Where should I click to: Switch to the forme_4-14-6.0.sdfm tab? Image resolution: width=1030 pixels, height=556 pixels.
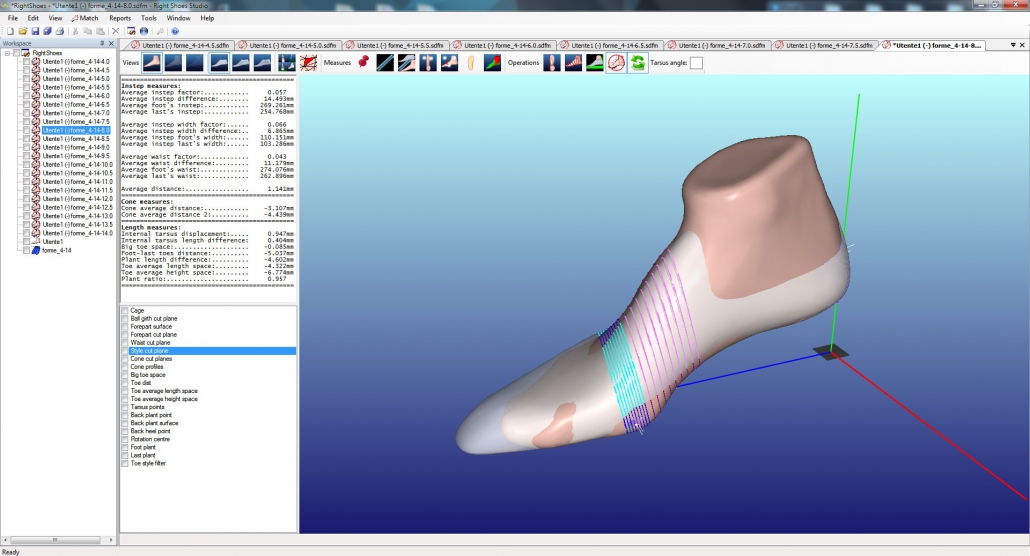[x=502, y=45]
